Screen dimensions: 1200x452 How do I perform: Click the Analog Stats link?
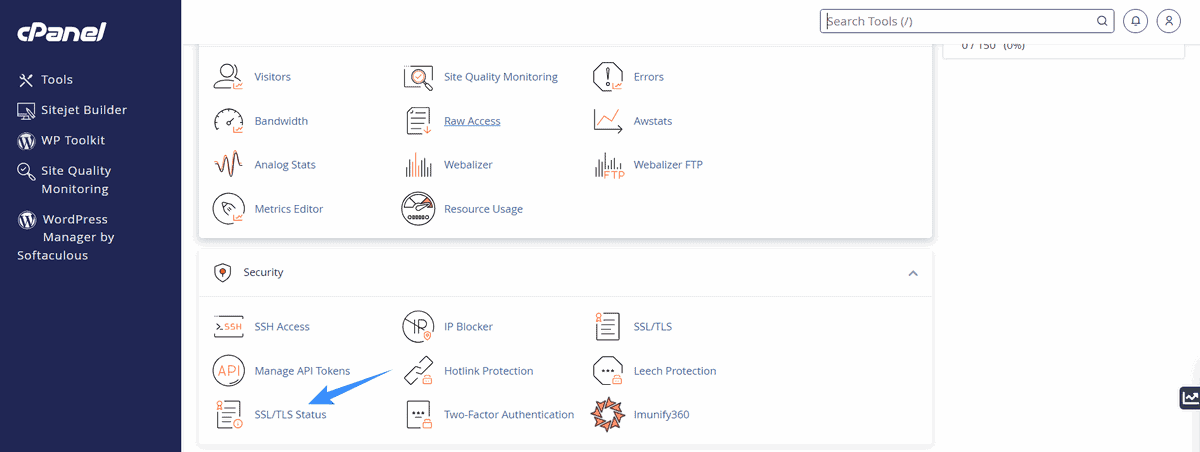(285, 165)
